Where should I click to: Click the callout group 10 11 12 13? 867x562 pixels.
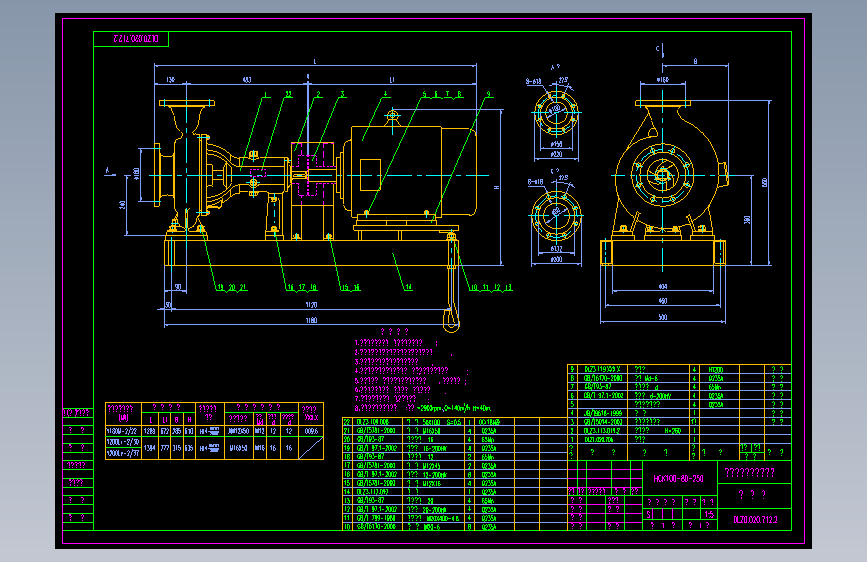(x=490, y=288)
